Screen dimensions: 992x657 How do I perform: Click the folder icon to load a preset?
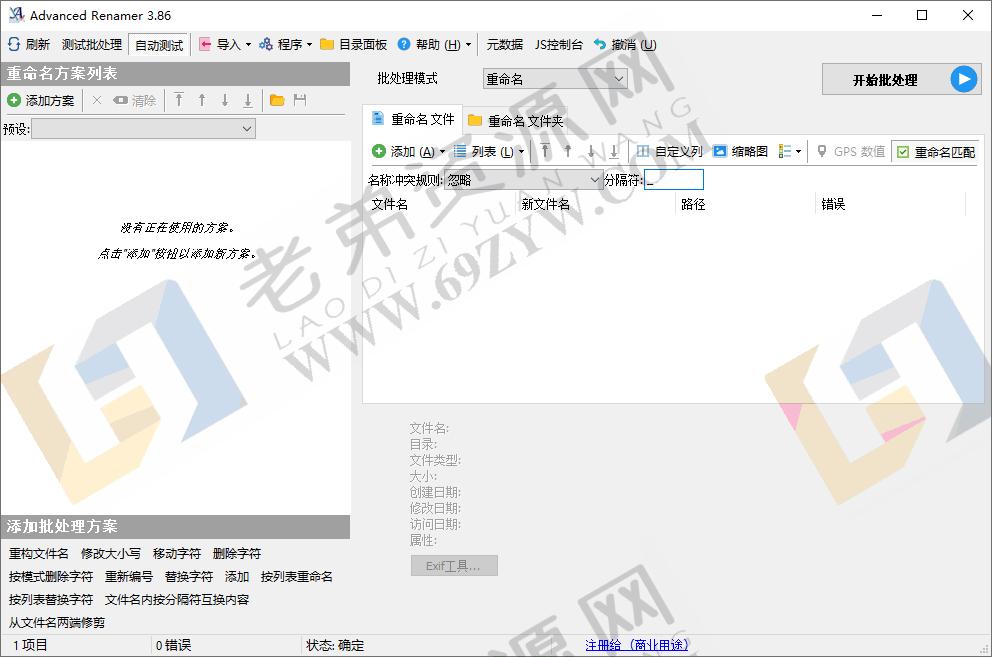[x=276, y=100]
